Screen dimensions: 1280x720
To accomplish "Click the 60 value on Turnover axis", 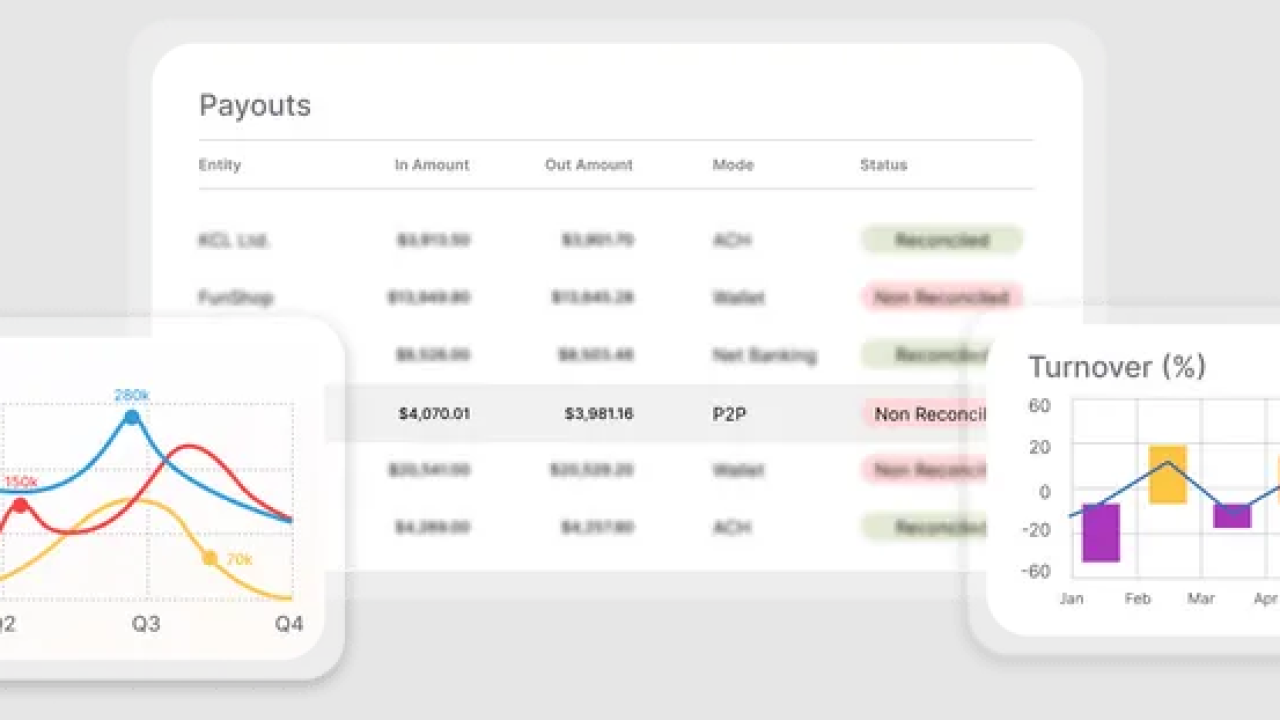I will pyautogui.click(x=1040, y=405).
